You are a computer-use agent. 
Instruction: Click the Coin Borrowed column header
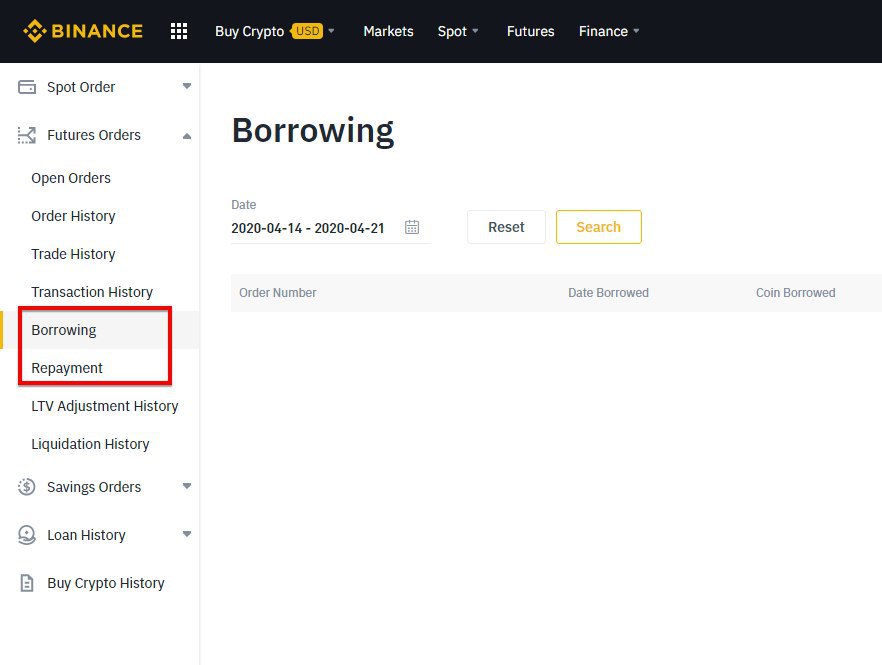[x=795, y=293]
